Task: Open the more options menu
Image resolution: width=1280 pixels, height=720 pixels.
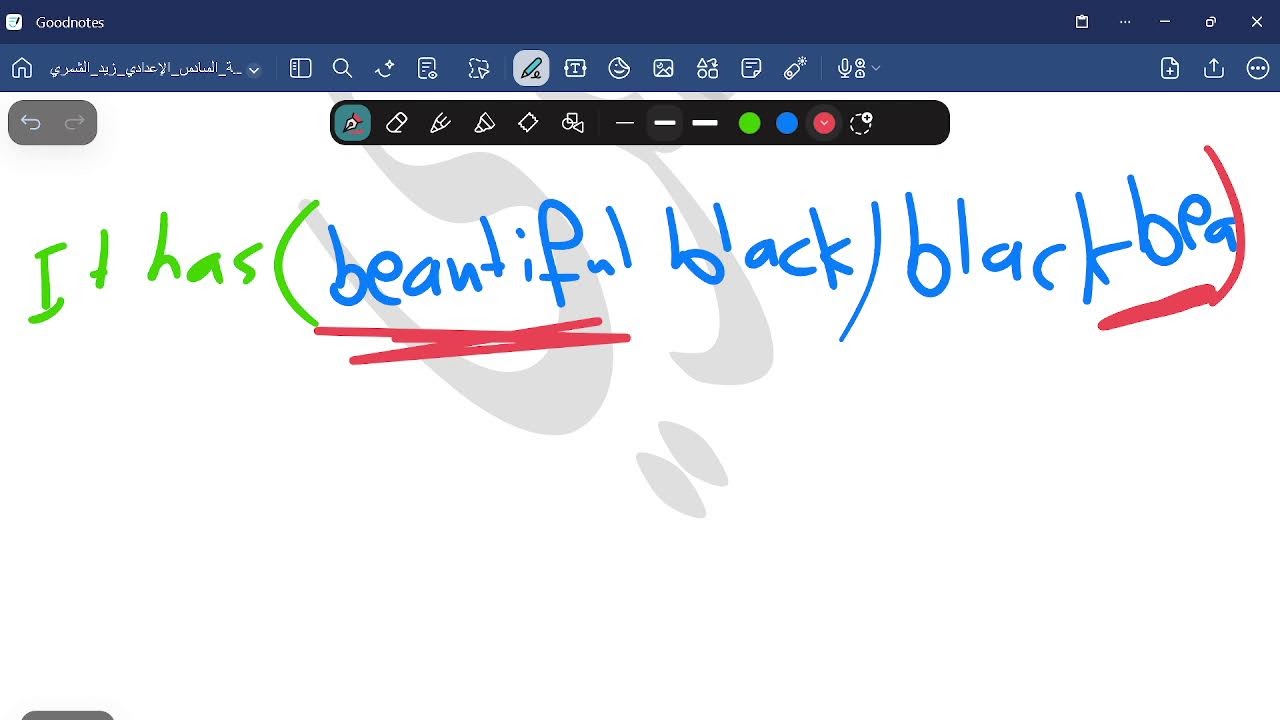Action: [1258, 68]
